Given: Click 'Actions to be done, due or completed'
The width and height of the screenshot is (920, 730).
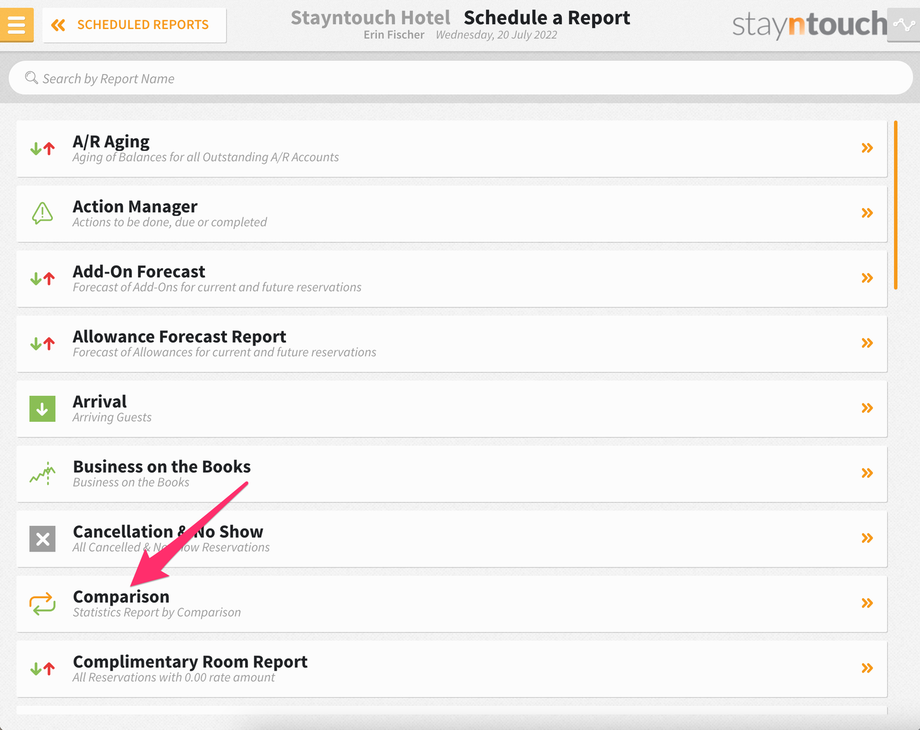Looking at the screenshot, I should (170, 222).
